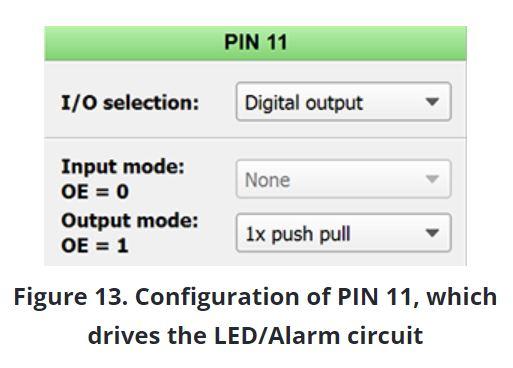
Task: Click the words LED/Alarm circuit in caption
Action: coord(318,335)
